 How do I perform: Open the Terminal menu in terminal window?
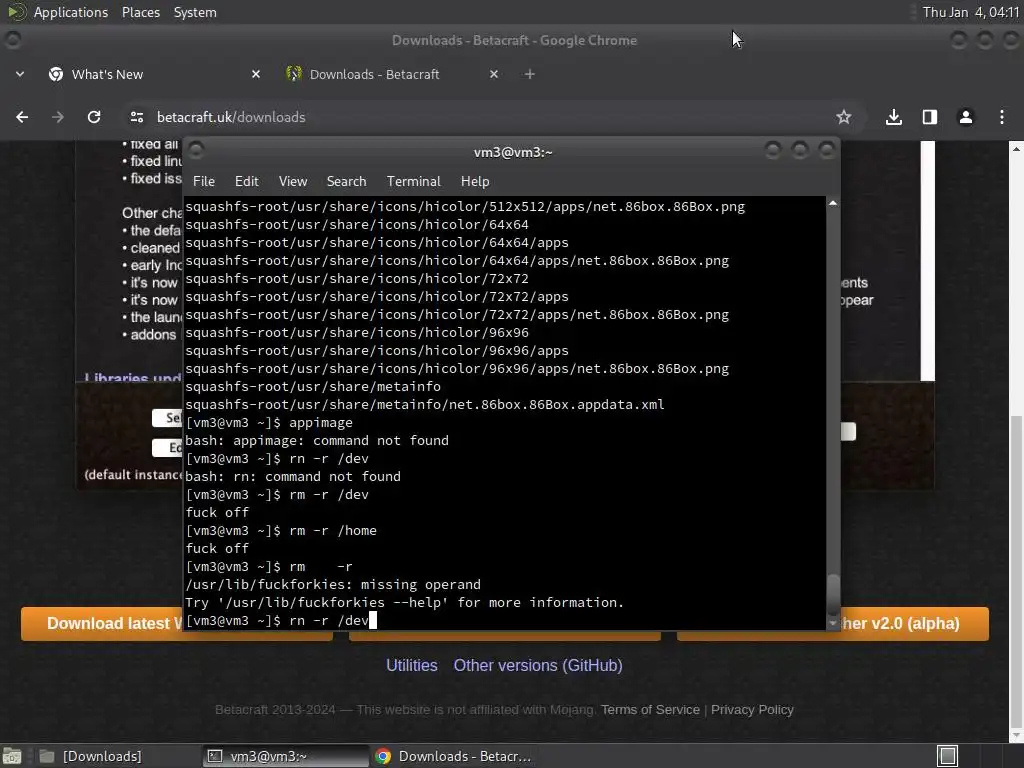tap(413, 182)
